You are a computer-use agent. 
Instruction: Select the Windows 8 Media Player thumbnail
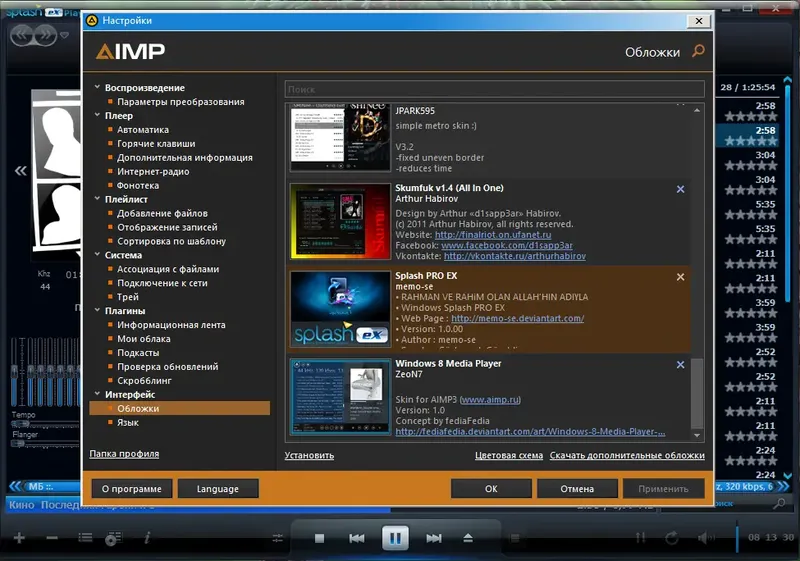(x=340, y=397)
